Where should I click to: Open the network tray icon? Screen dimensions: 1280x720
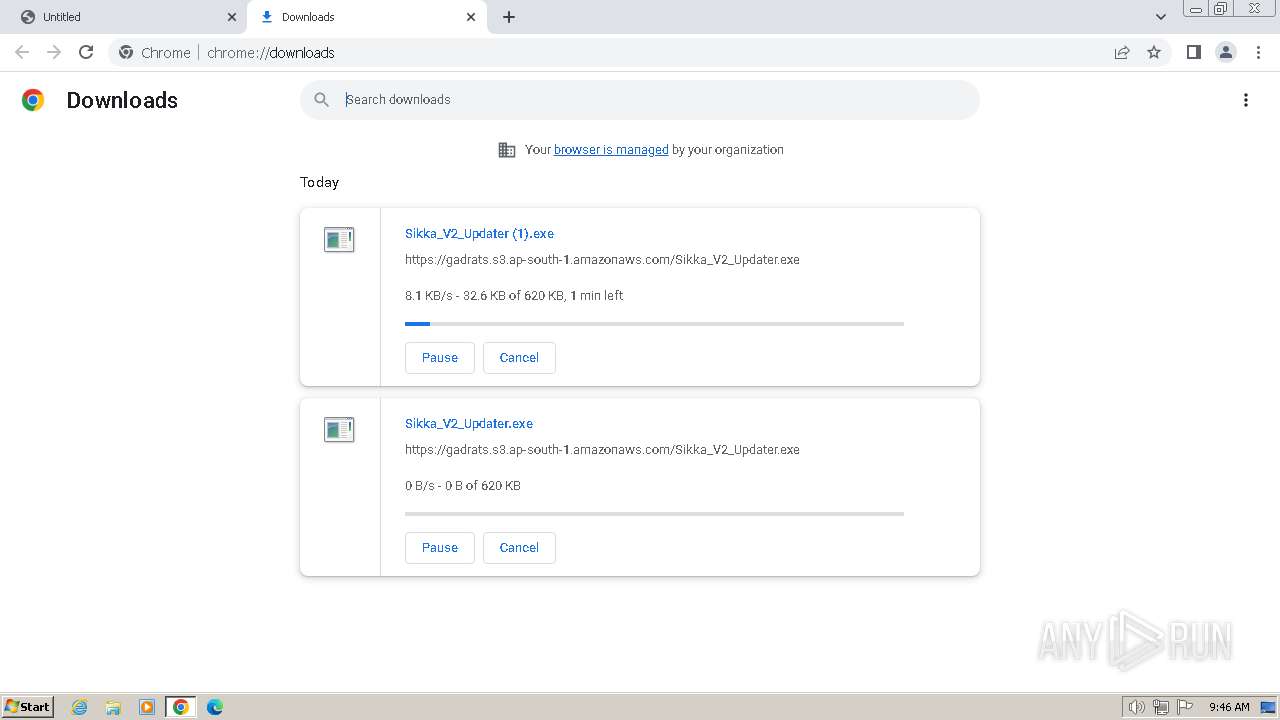click(x=1161, y=707)
